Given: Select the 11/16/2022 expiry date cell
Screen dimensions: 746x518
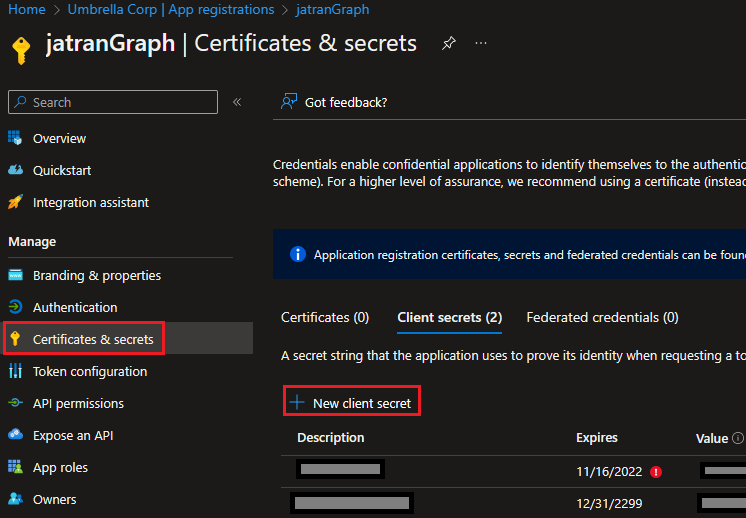Looking at the screenshot, I should (609, 471).
